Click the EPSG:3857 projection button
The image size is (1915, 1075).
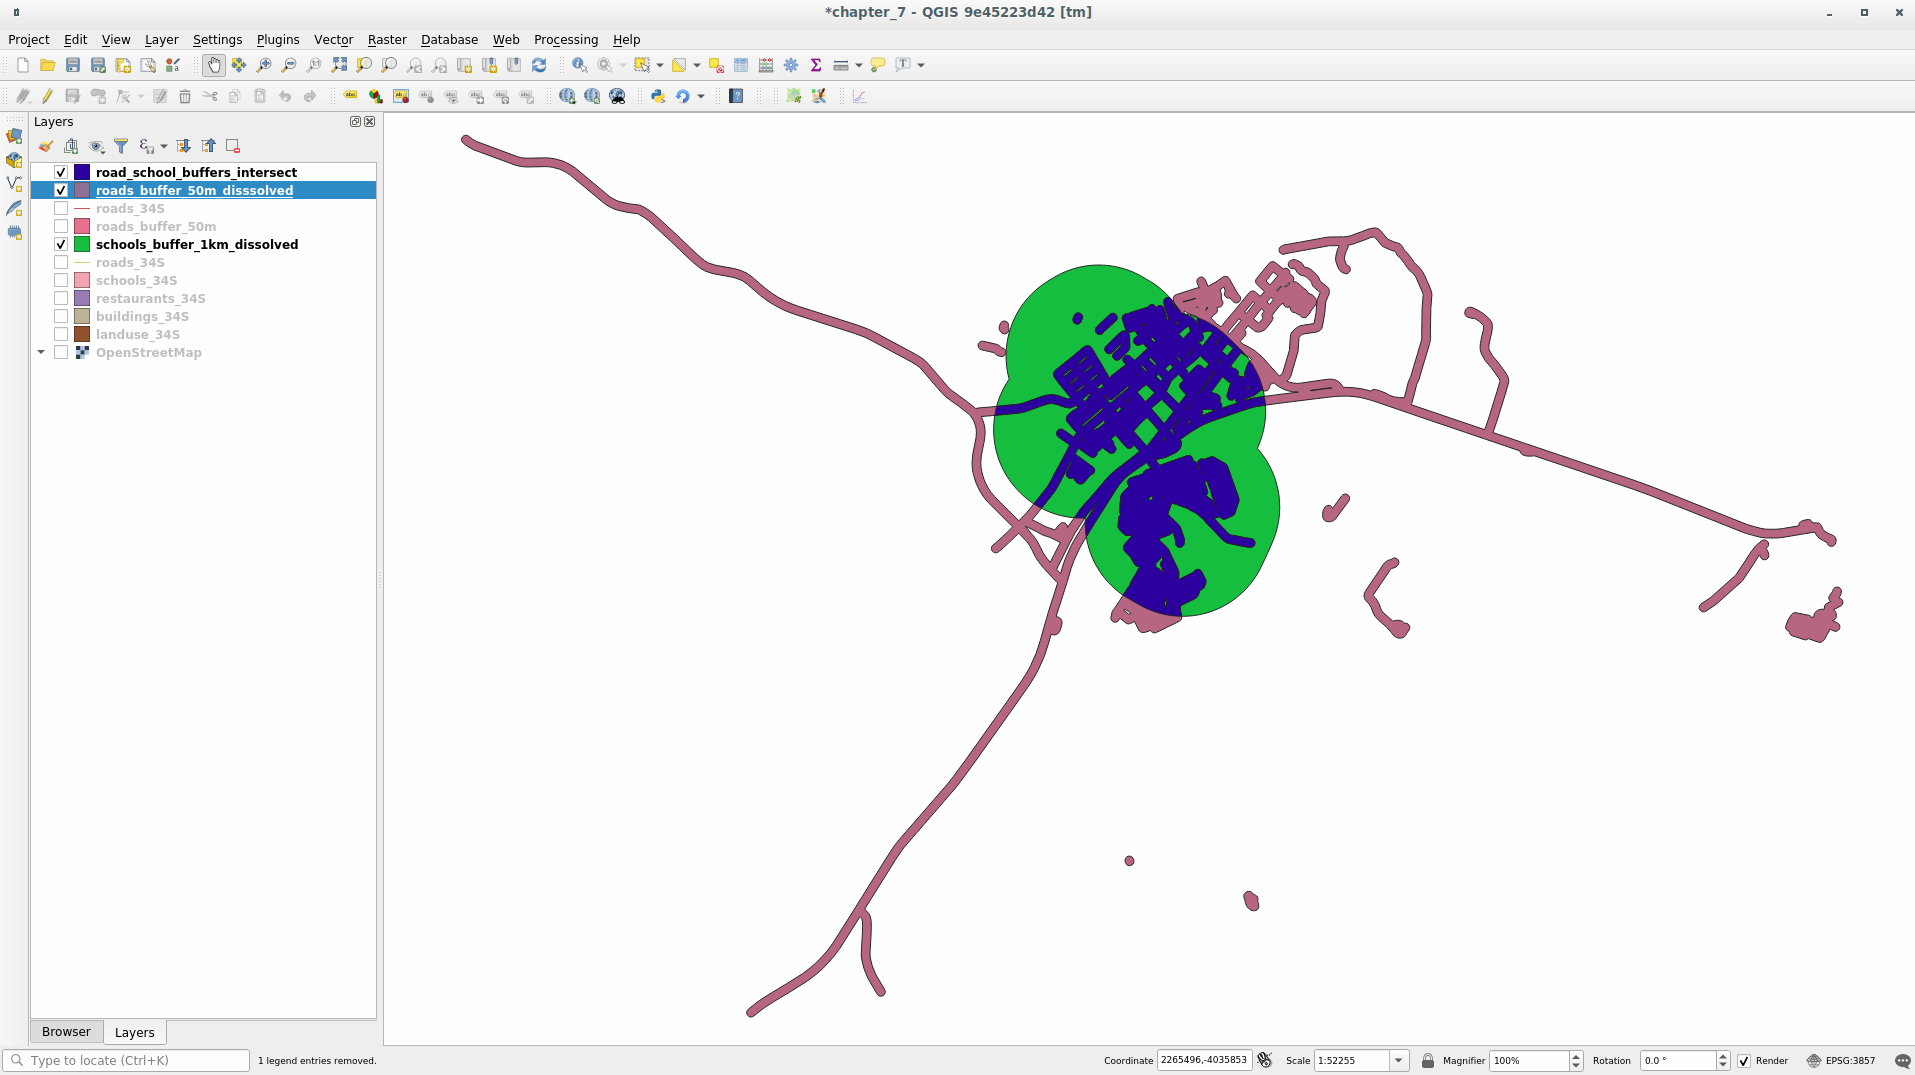1841,1061
